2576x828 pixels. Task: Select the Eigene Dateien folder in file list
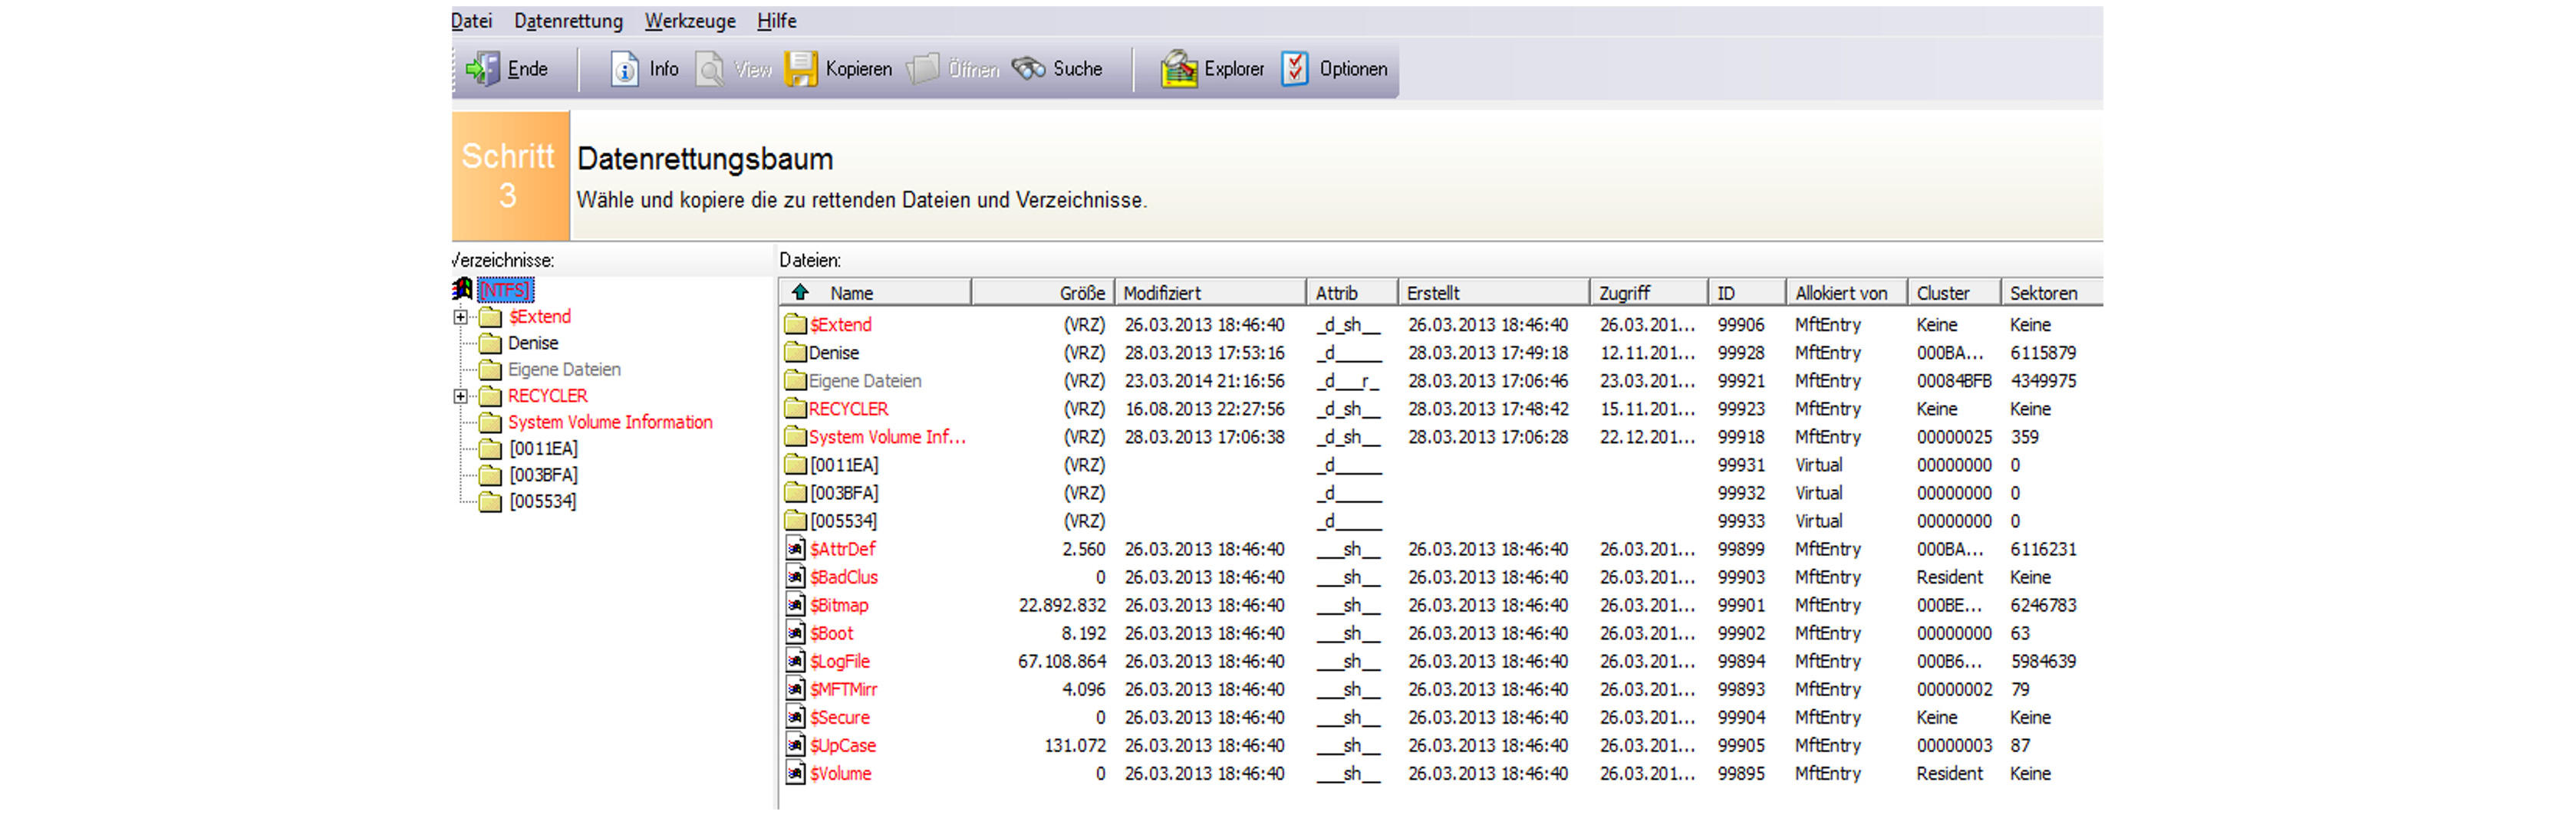pyautogui.click(x=864, y=381)
